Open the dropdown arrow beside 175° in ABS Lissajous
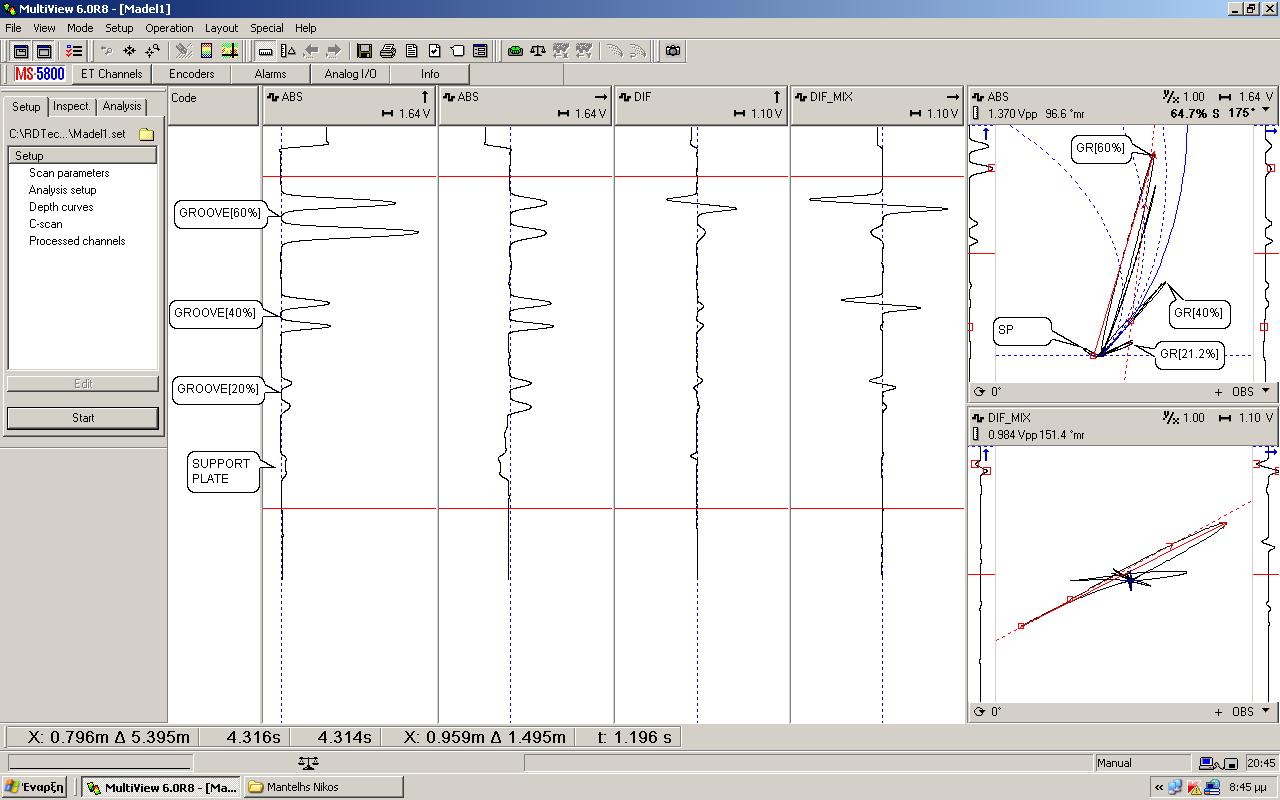 [1267, 112]
